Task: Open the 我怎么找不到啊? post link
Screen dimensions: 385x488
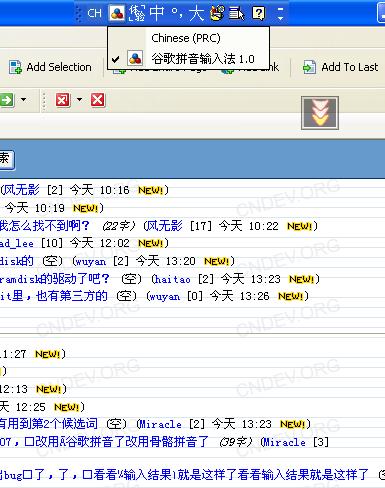Action: tap(44, 226)
